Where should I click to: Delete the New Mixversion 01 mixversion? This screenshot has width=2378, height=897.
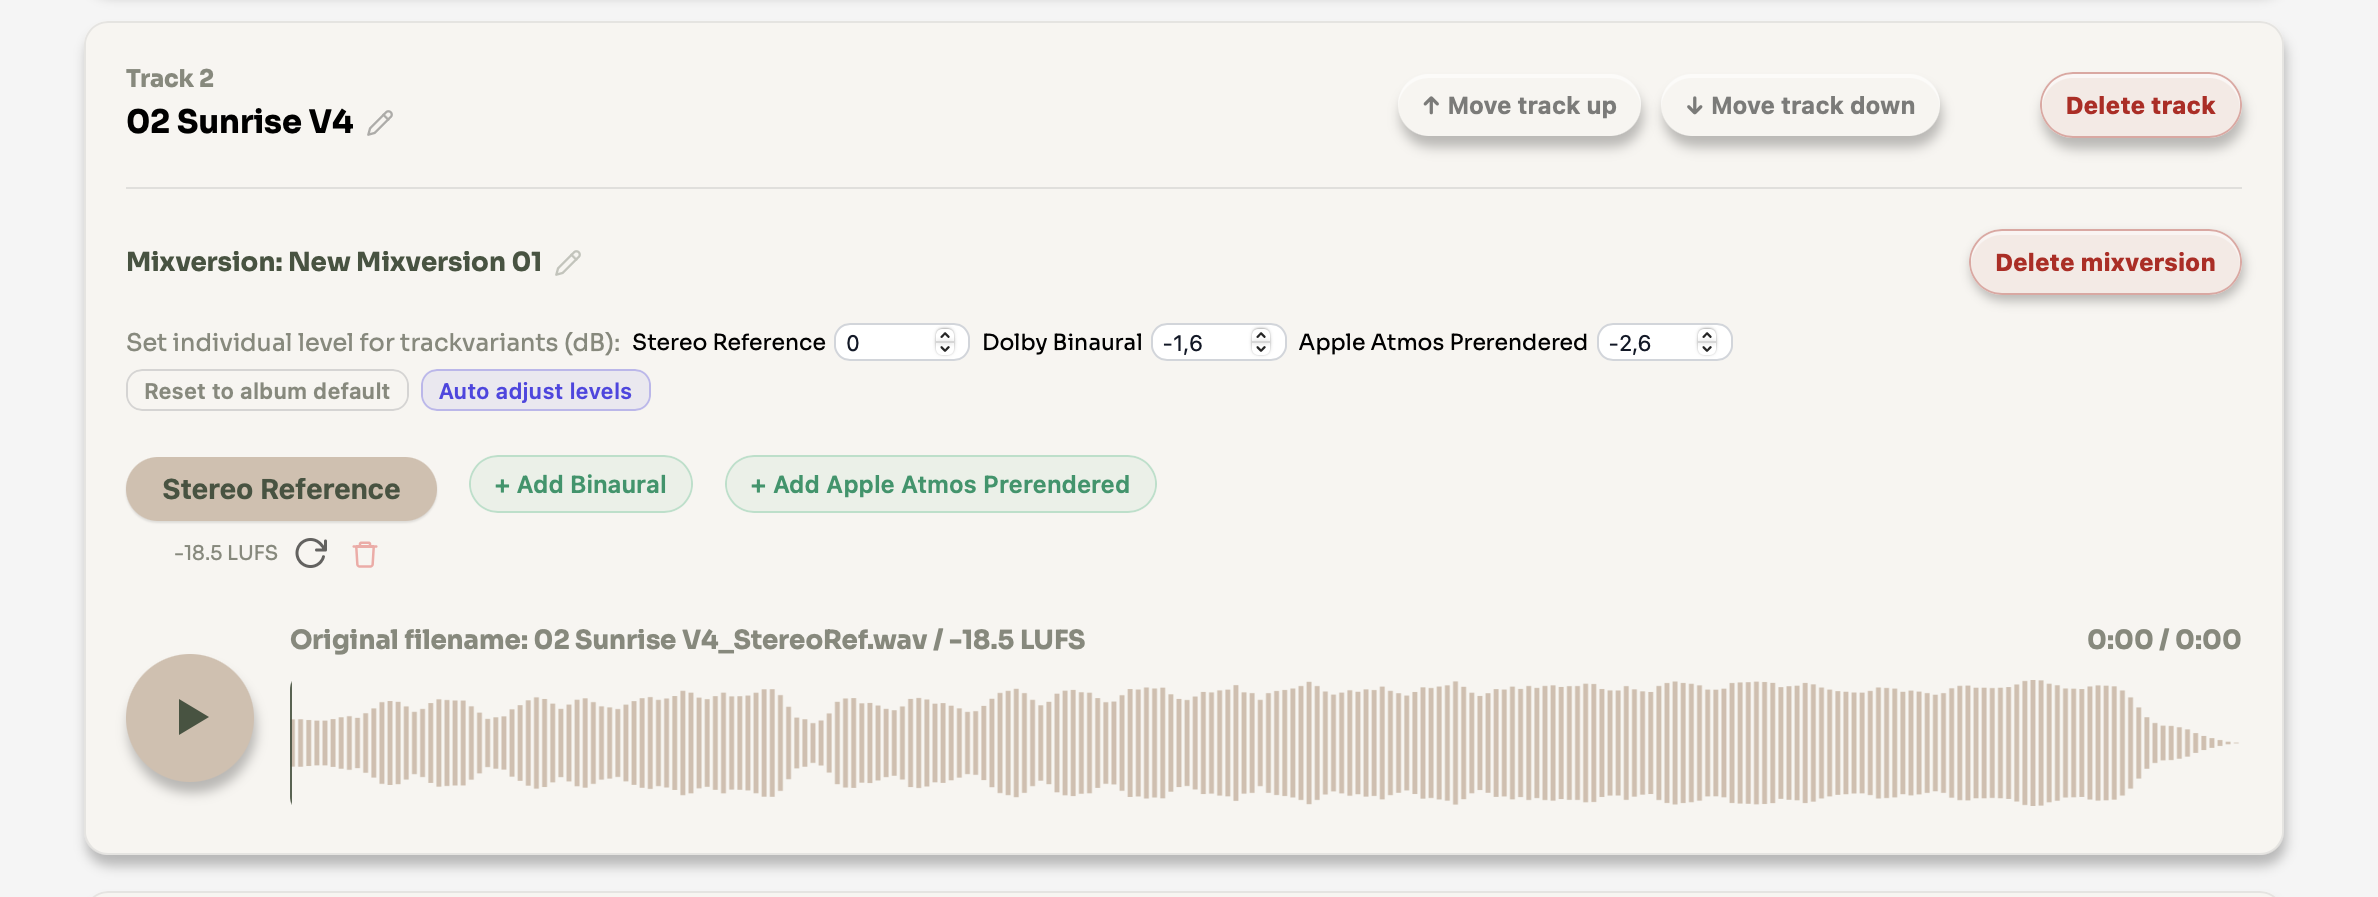[2104, 263]
